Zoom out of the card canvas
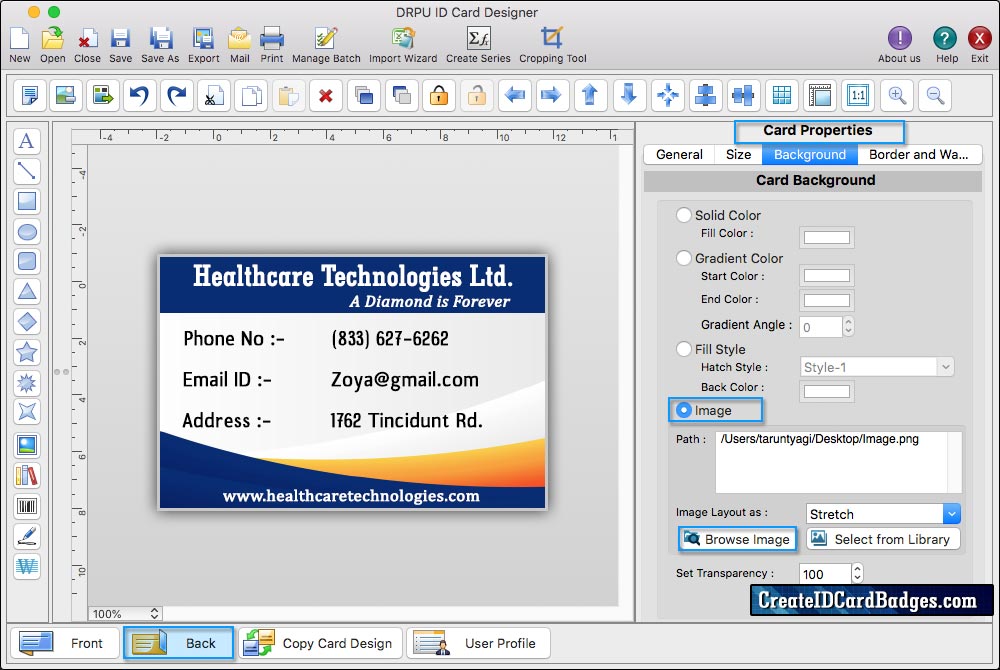This screenshot has width=1000, height=670. point(935,96)
